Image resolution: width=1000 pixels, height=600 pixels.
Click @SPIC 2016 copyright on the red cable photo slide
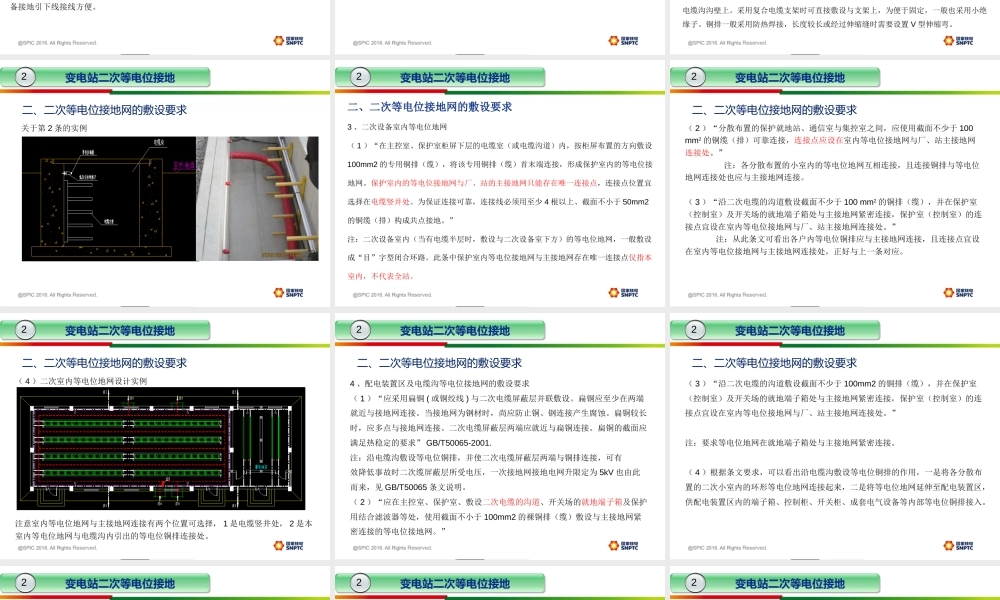[x=57, y=295]
